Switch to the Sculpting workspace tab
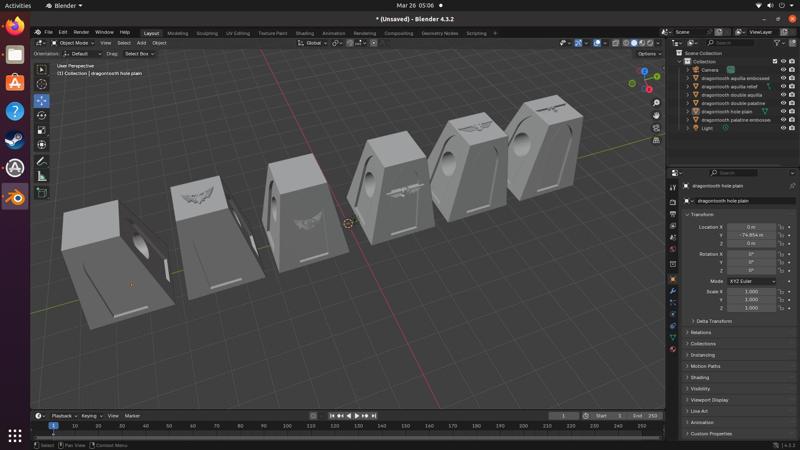The width and height of the screenshot is (800, 450). click(x=207, y=33)
